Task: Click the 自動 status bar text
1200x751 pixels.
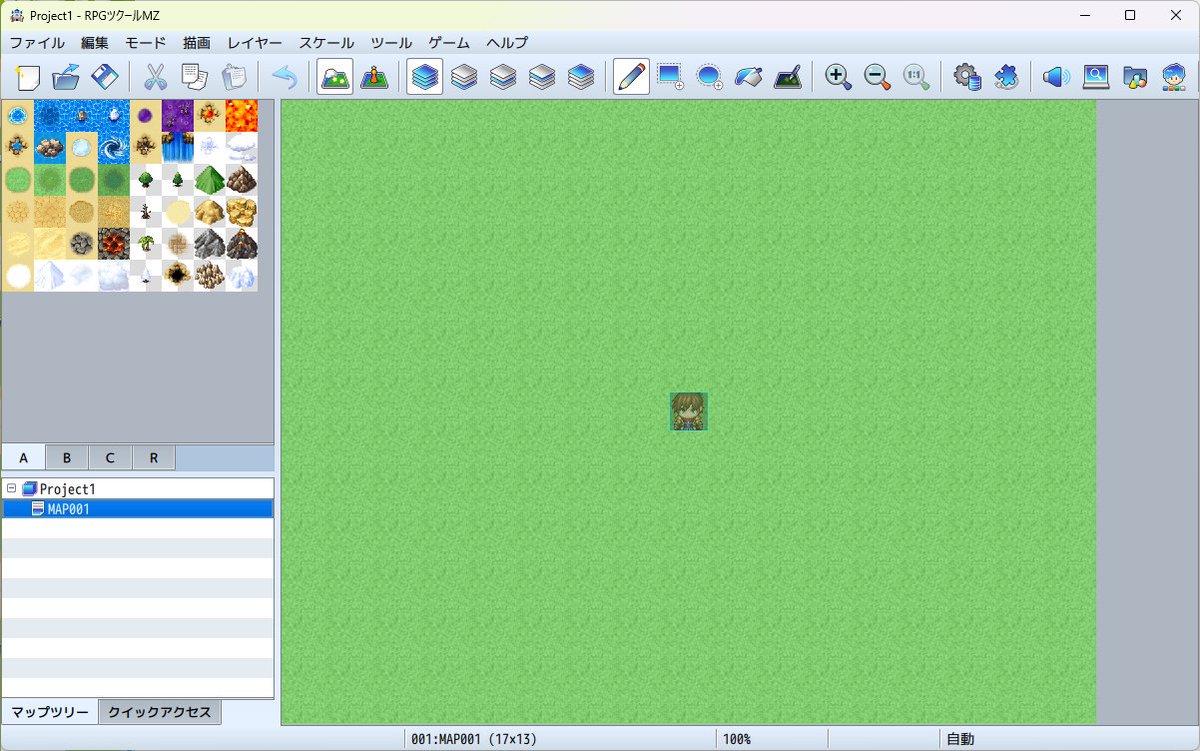Action: [960, 739]
